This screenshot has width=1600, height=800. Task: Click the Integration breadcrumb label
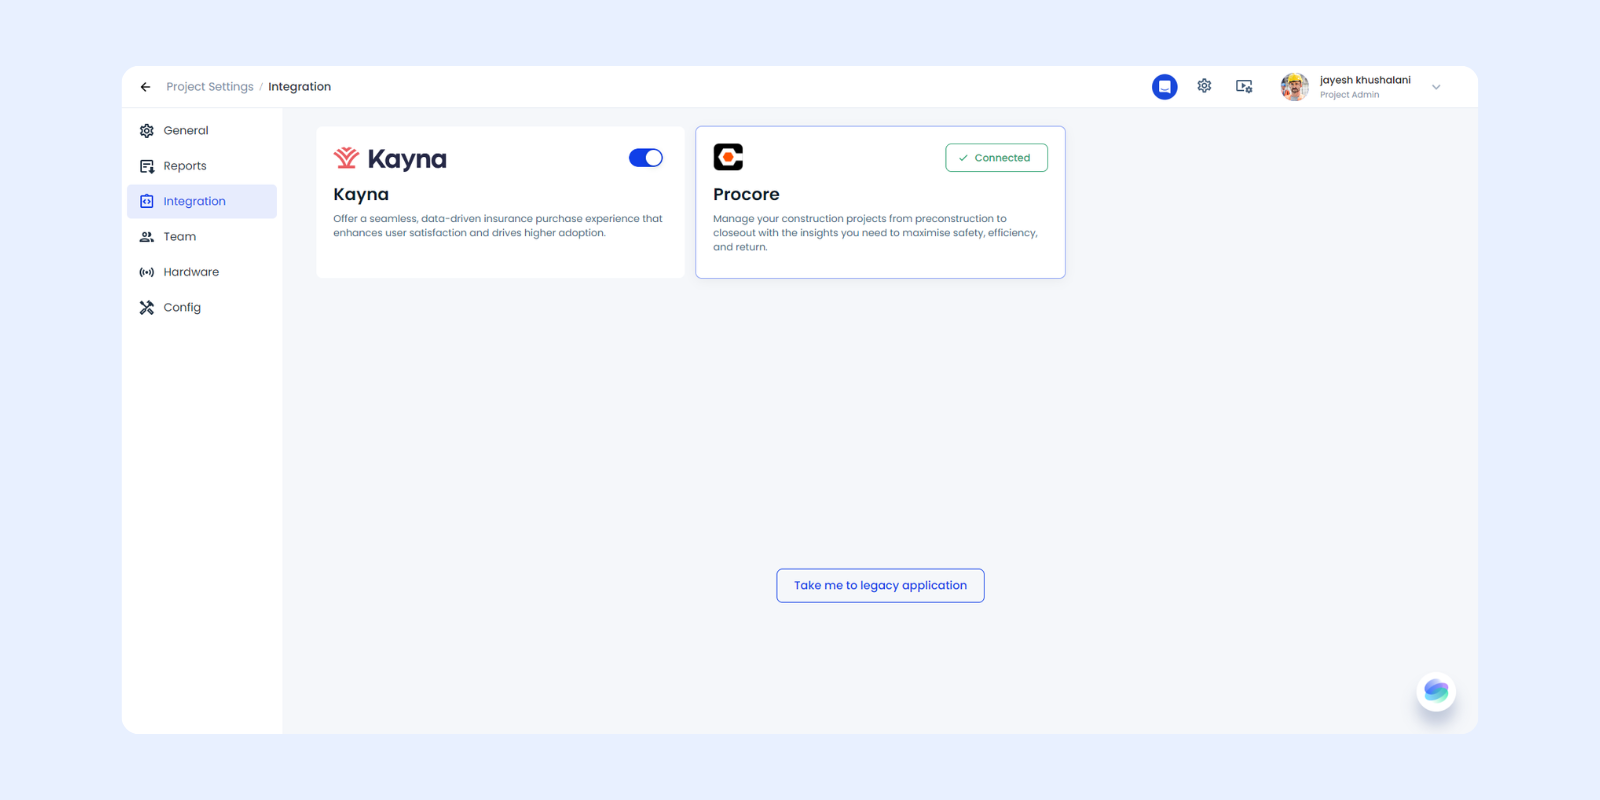tap(299, 87)
